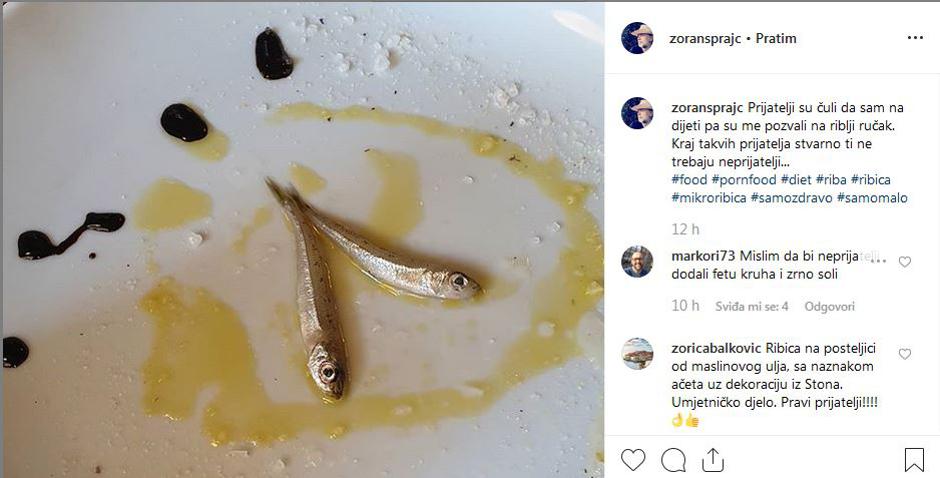940x478 pixels.
Task: Reply to markori73 via Odgovori
Action: point(830,306)
